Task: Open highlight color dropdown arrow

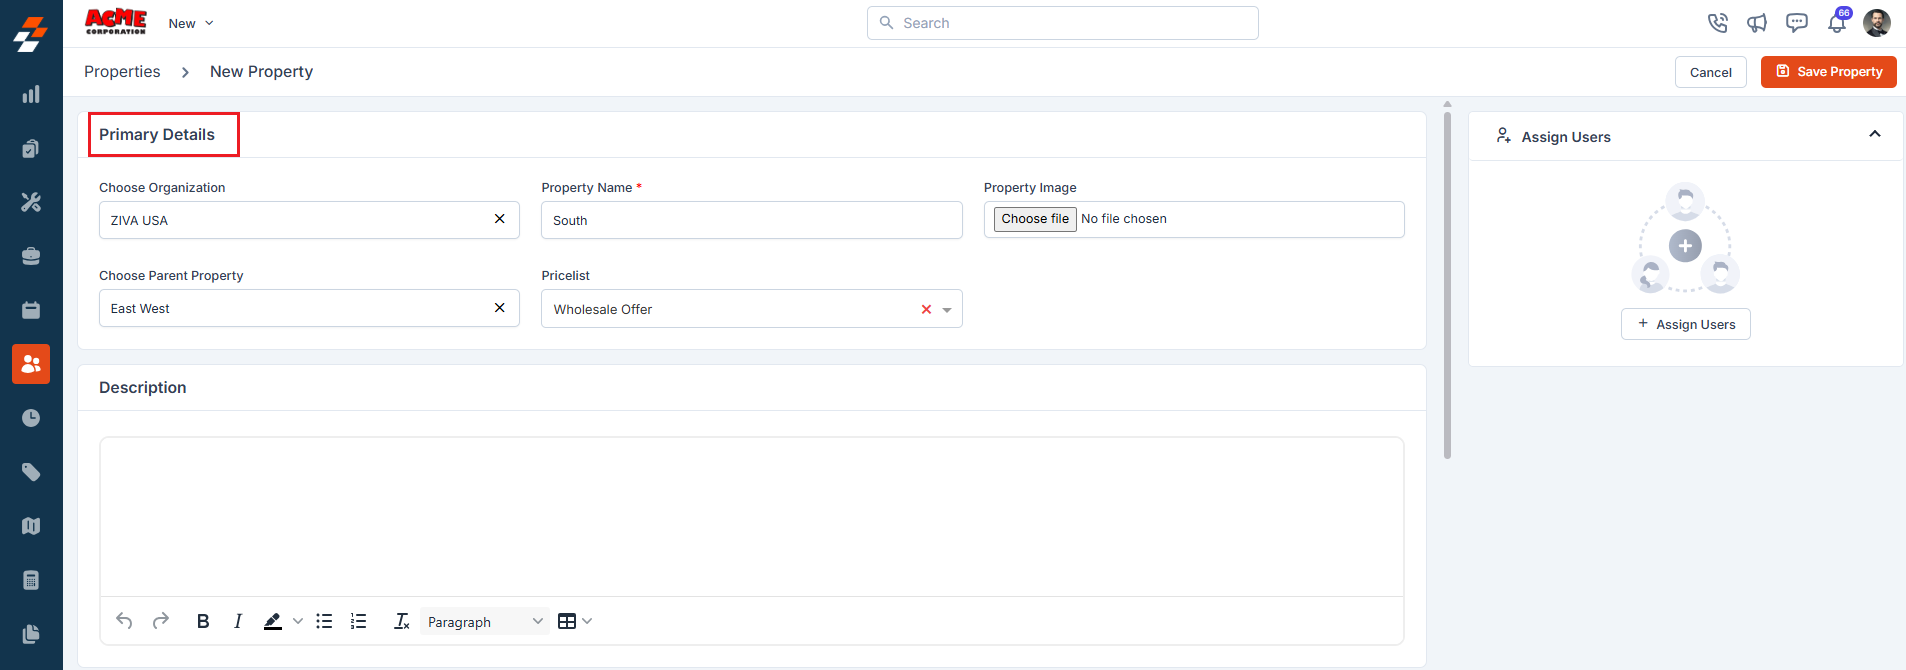Action: [298, 621]
